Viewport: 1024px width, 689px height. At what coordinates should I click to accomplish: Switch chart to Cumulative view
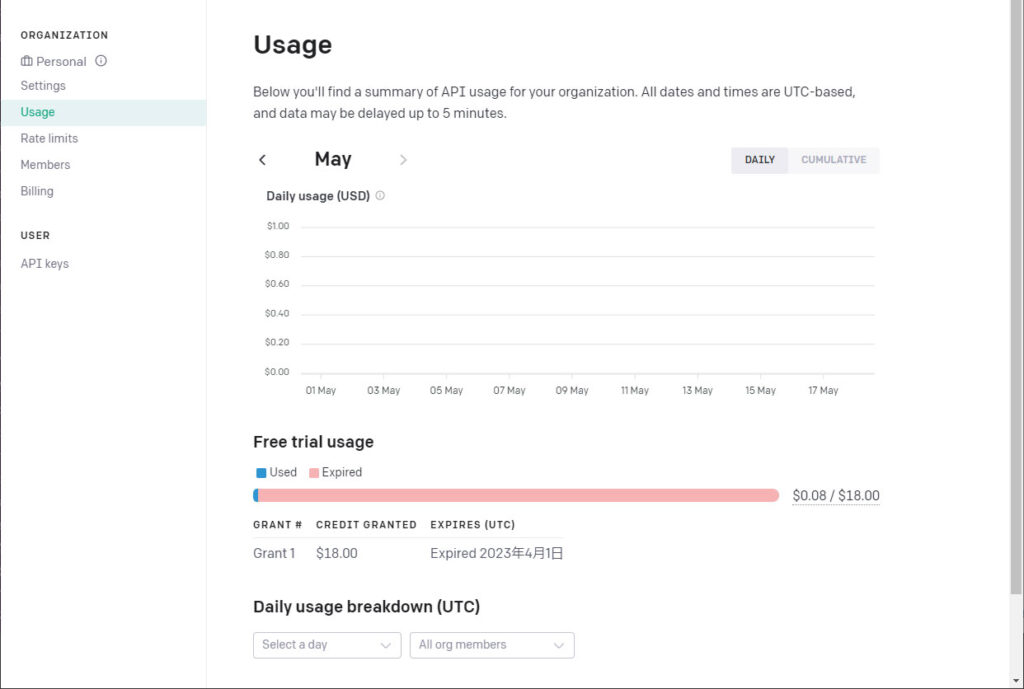pos(833,160)
